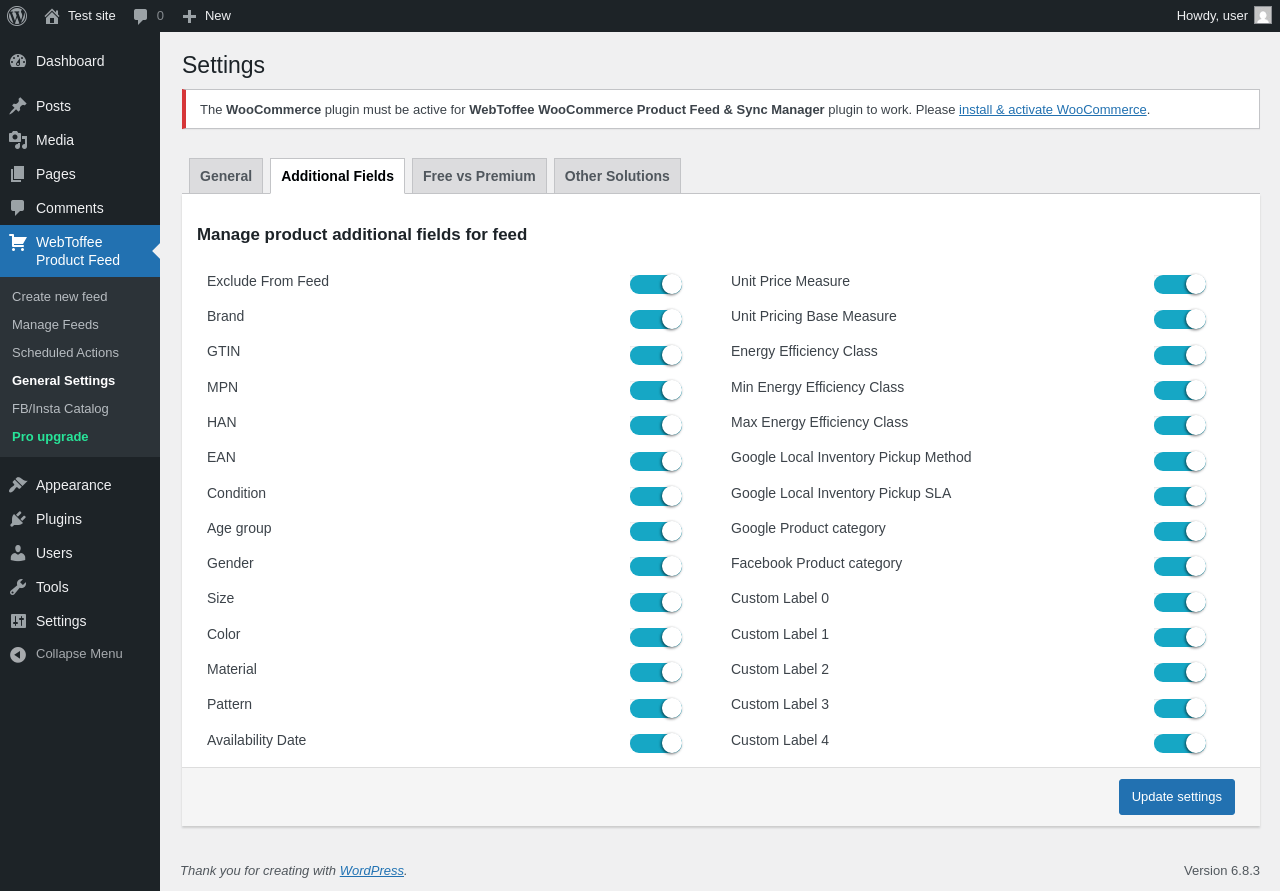
Task: Open the New content dropdown
Action: pos(207,16)
